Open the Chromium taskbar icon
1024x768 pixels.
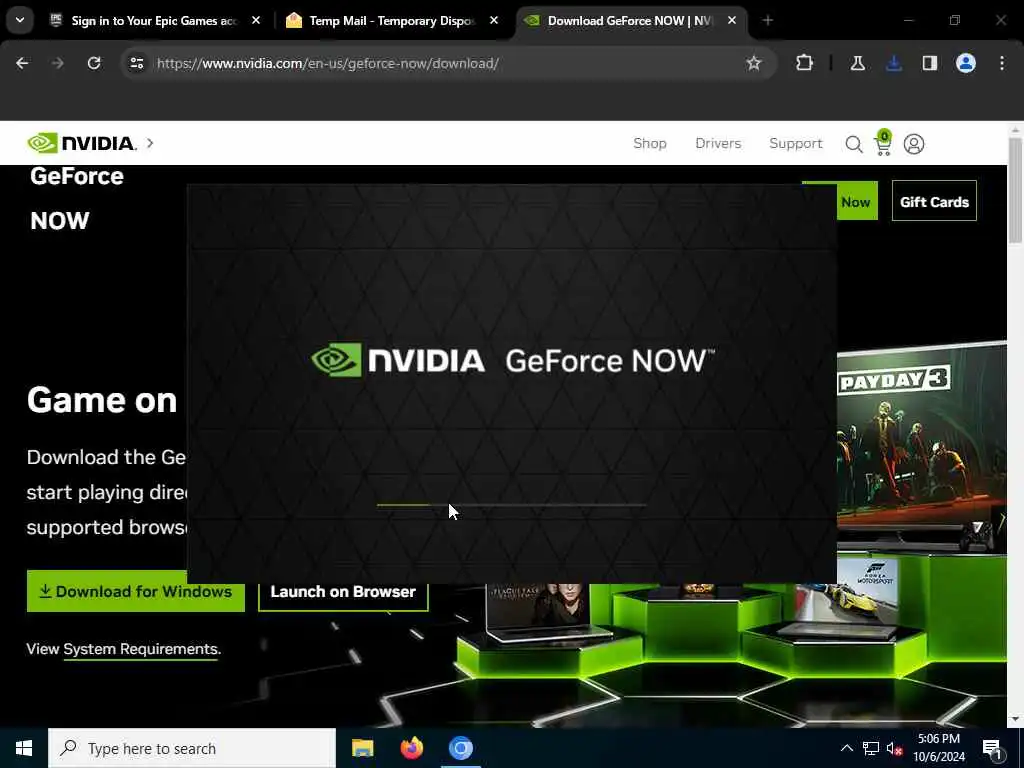click(x=460, y=748)
